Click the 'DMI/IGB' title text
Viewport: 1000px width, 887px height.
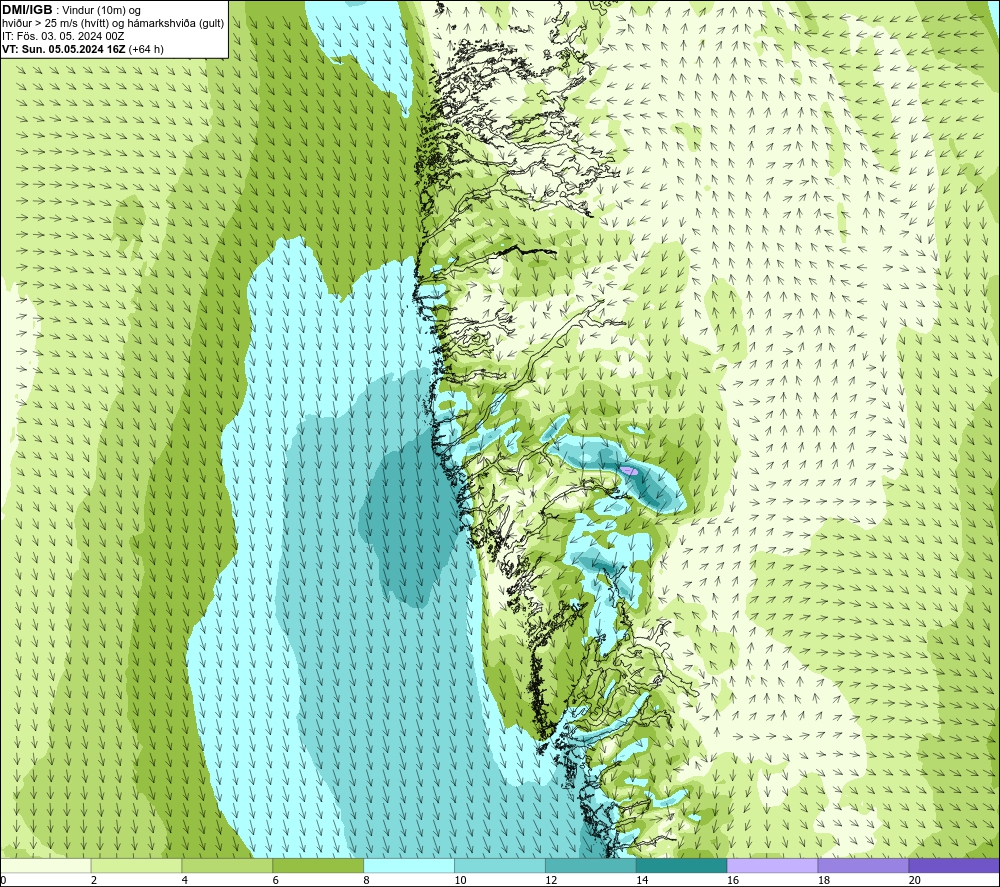[27, 10]
